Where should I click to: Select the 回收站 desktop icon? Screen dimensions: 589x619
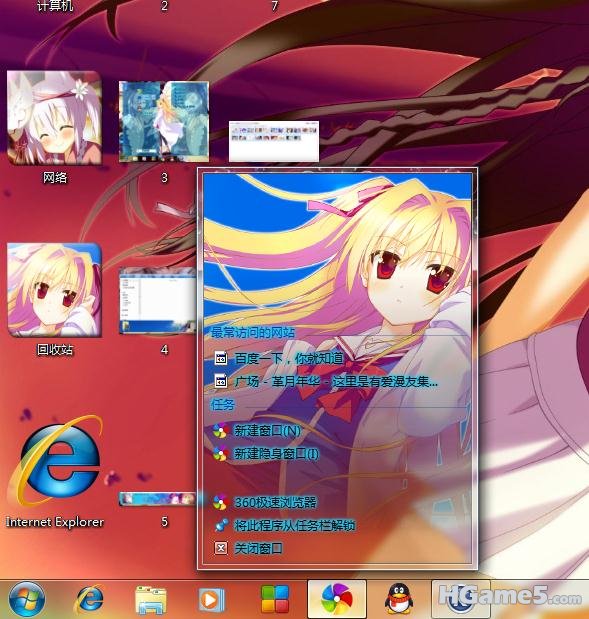(54, 299)
